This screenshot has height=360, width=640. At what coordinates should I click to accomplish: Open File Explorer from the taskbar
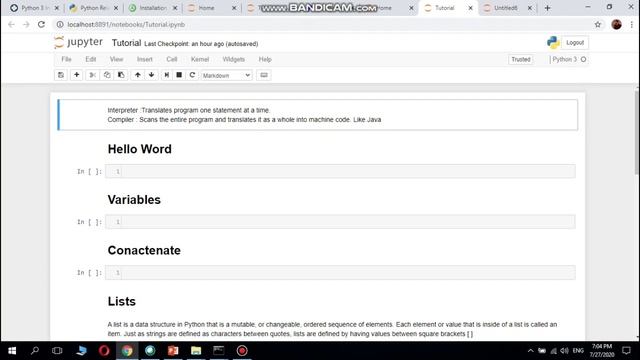[x=196, y=351]
